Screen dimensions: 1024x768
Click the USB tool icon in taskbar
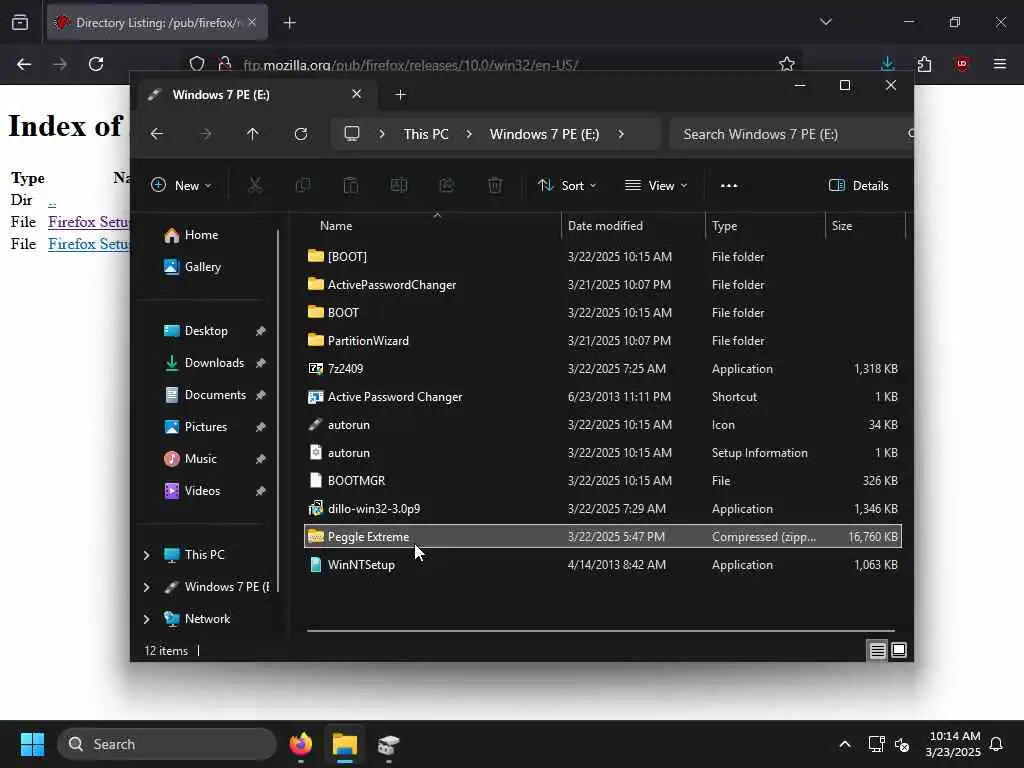[389, 744]
